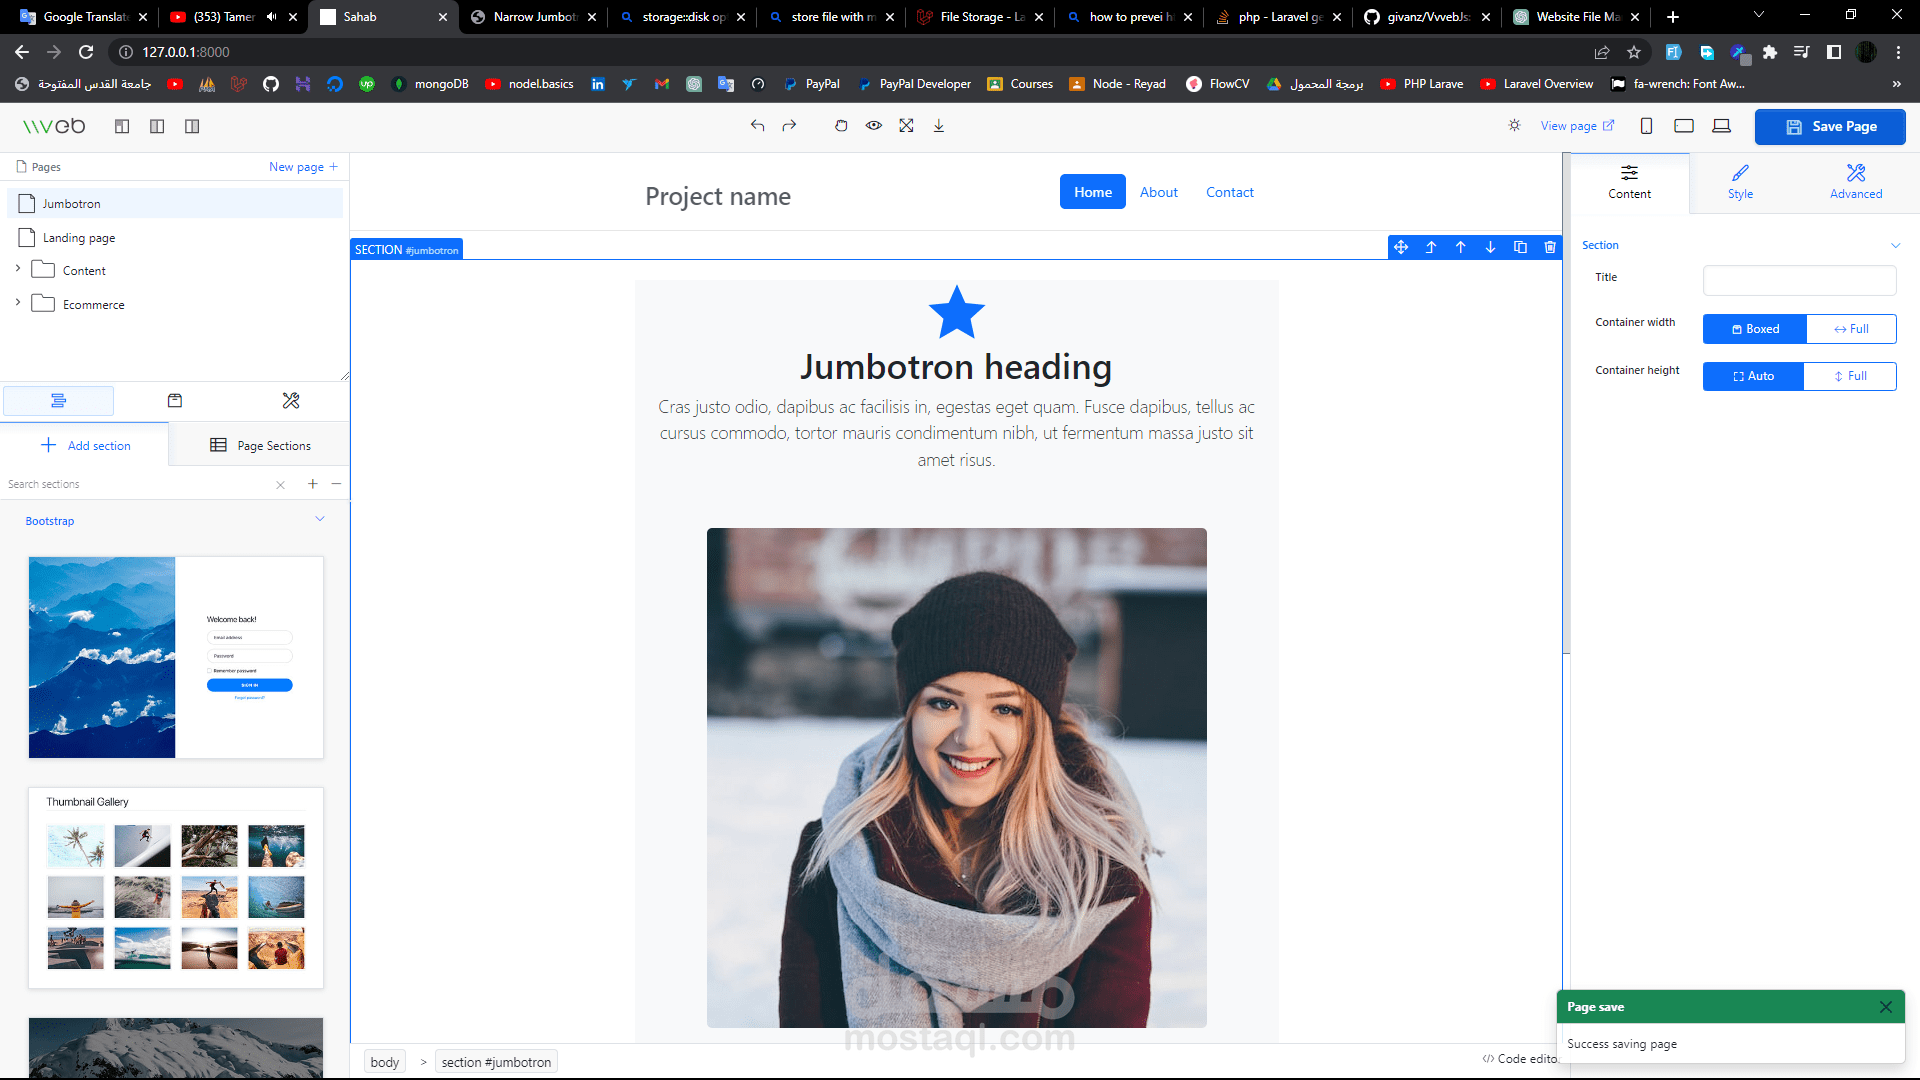Set container height to Full
Viewport: 1920px width, 1080px height.
pyautogui.click(x=1850, y=376)
